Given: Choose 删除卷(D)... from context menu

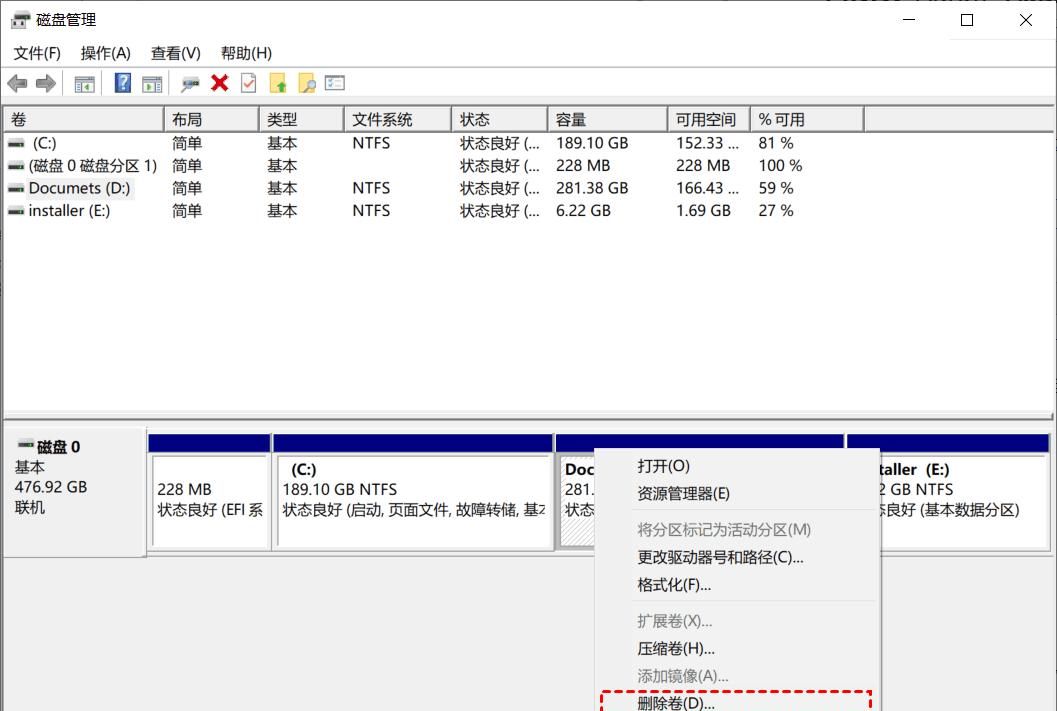Looking at the screenshot, I should pyautogui.click(x=676, y=703).
